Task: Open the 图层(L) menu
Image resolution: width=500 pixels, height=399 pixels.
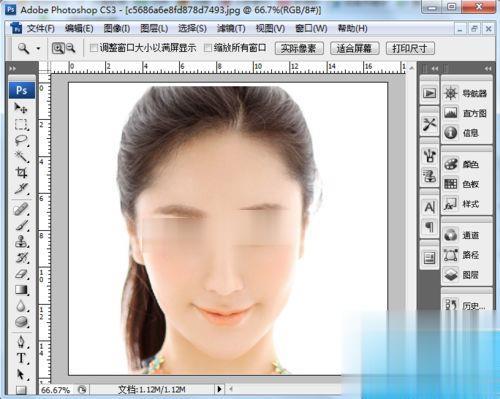Action: pos(154,29)
